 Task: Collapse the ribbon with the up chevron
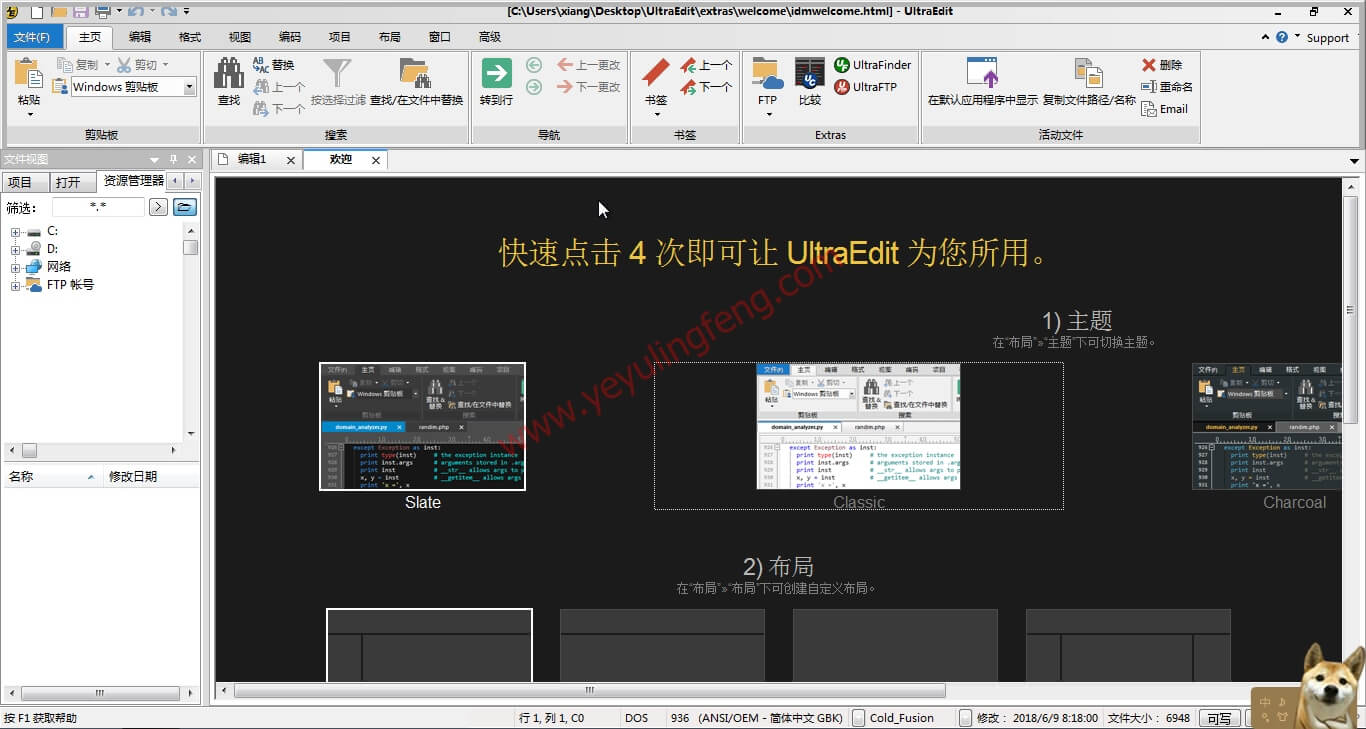pyautogui.click(x=1265, y=37)
